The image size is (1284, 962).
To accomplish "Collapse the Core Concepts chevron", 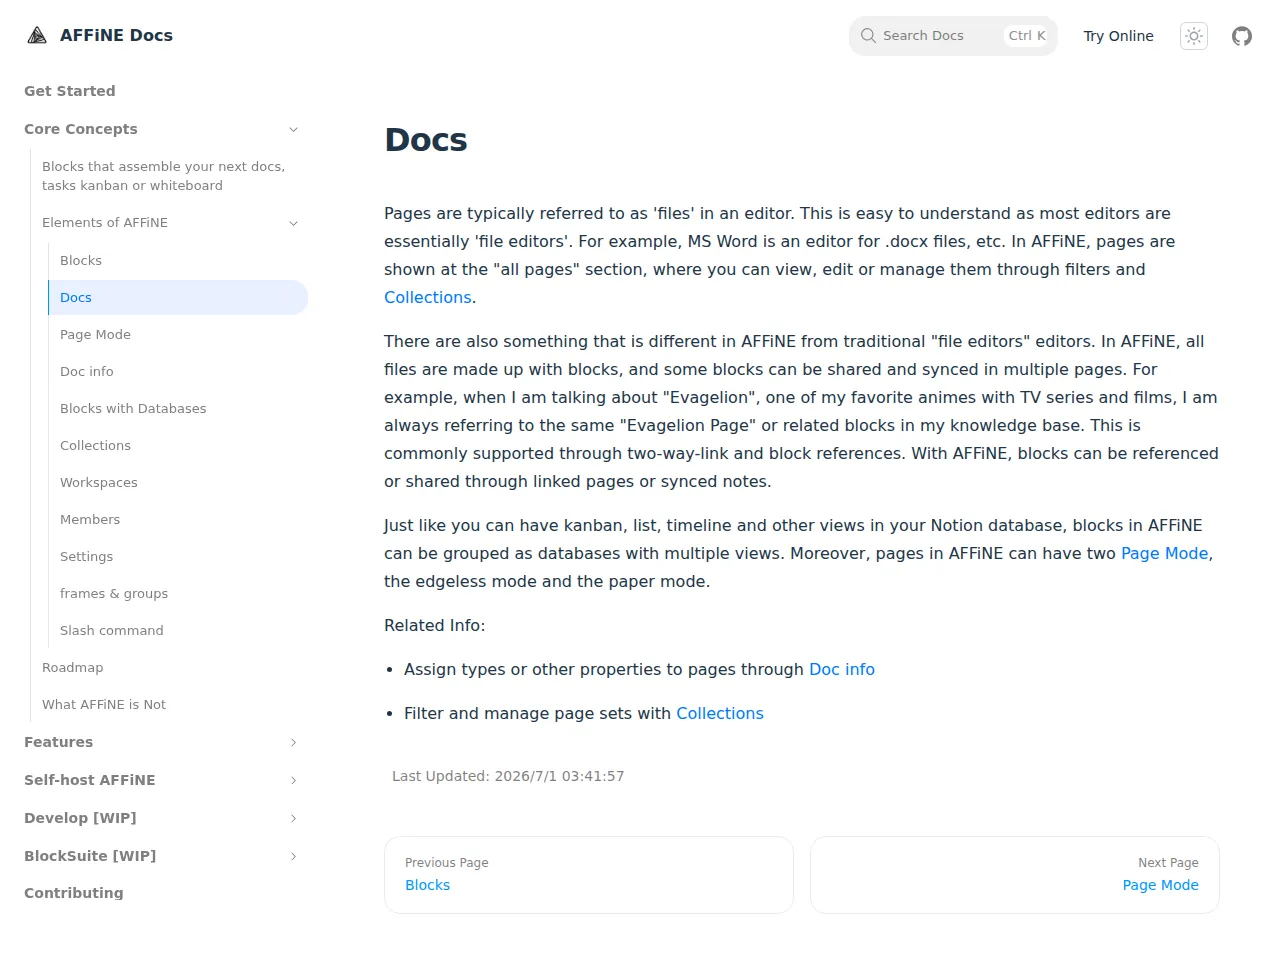I will coord(294,129).
